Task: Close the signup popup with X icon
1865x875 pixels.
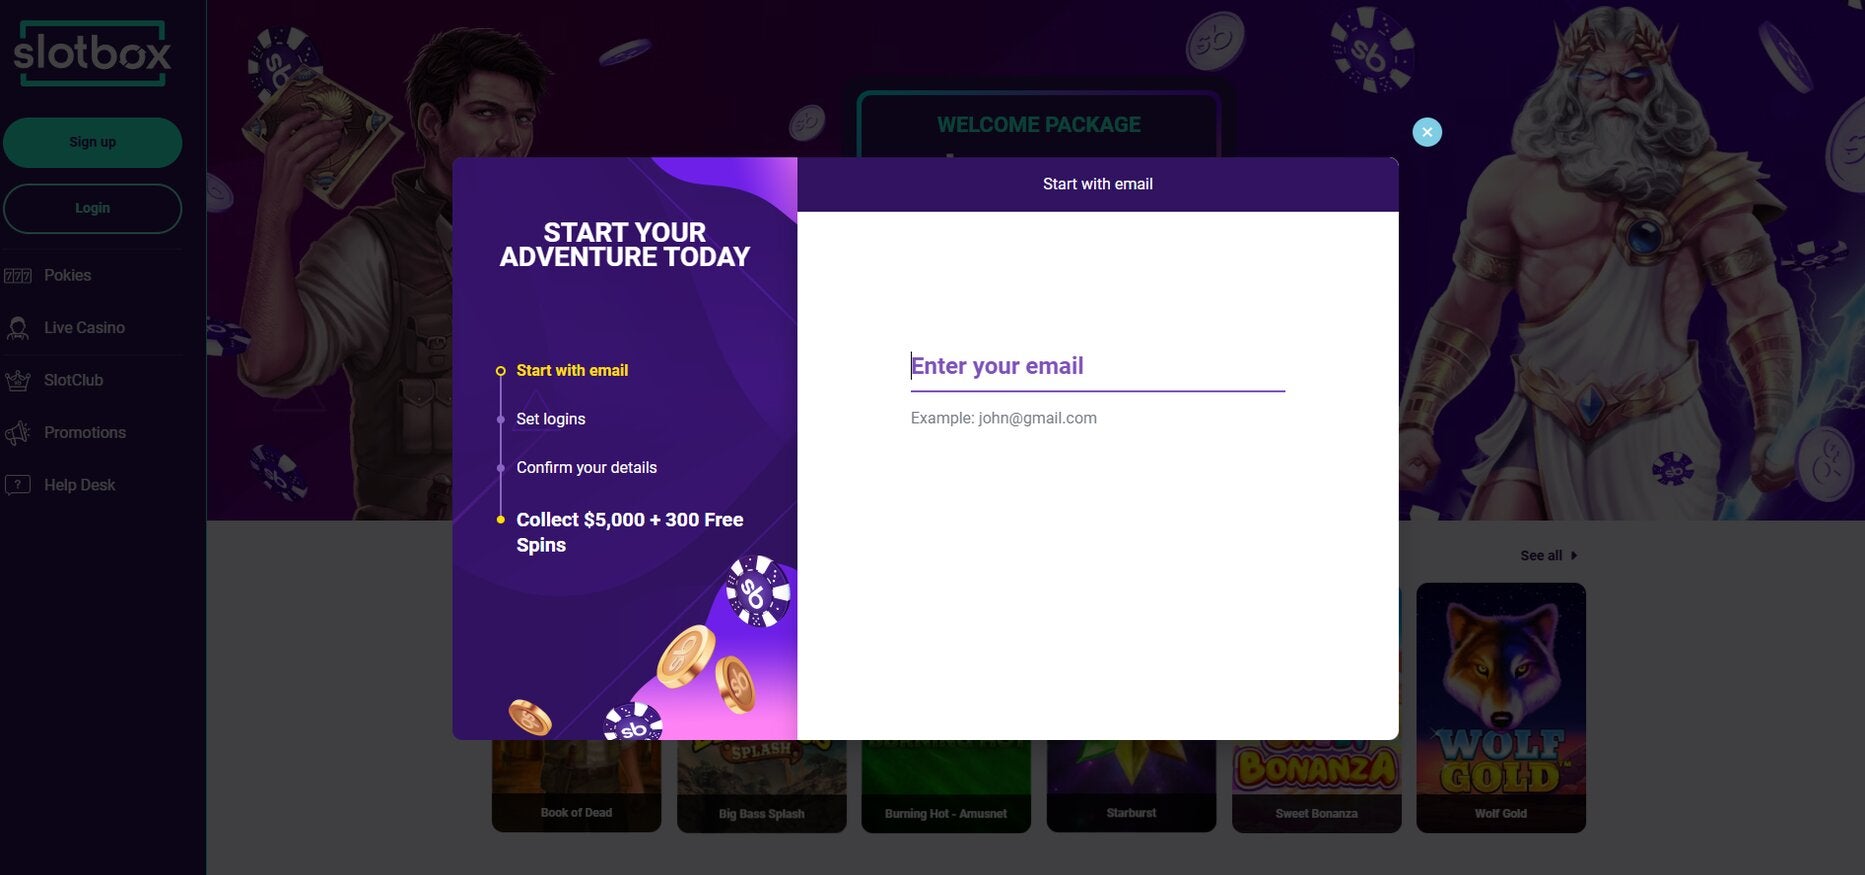Action: (1427, 132)
